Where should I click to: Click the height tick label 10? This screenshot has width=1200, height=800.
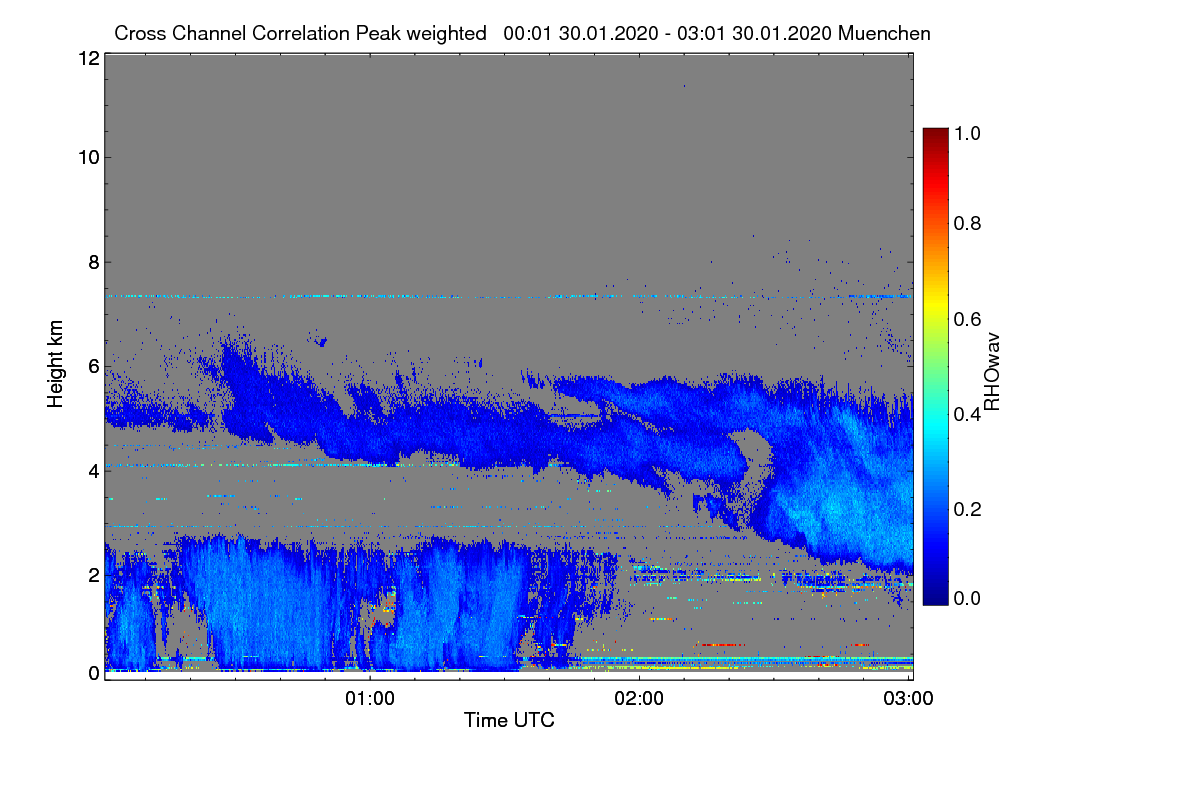87,157
